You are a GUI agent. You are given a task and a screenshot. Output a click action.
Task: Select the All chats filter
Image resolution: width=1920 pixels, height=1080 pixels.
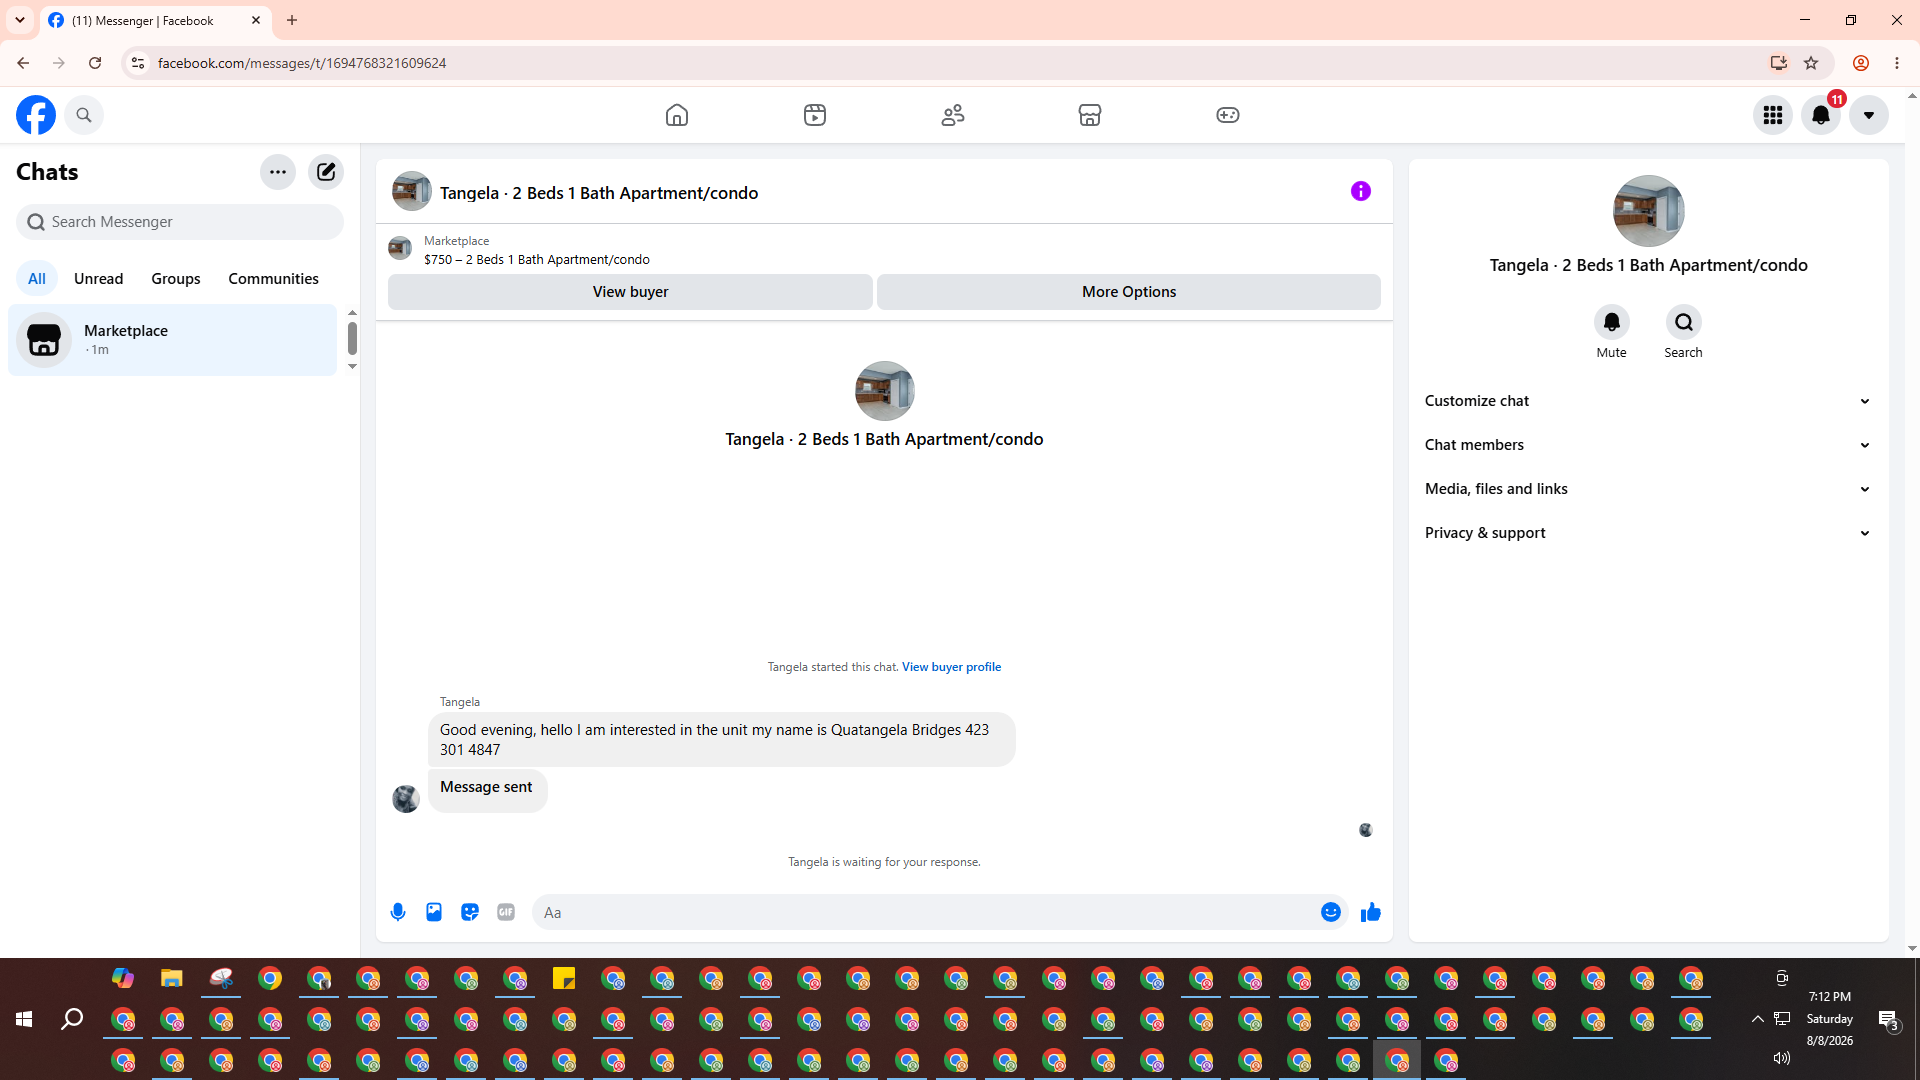(x=37, y=278)
